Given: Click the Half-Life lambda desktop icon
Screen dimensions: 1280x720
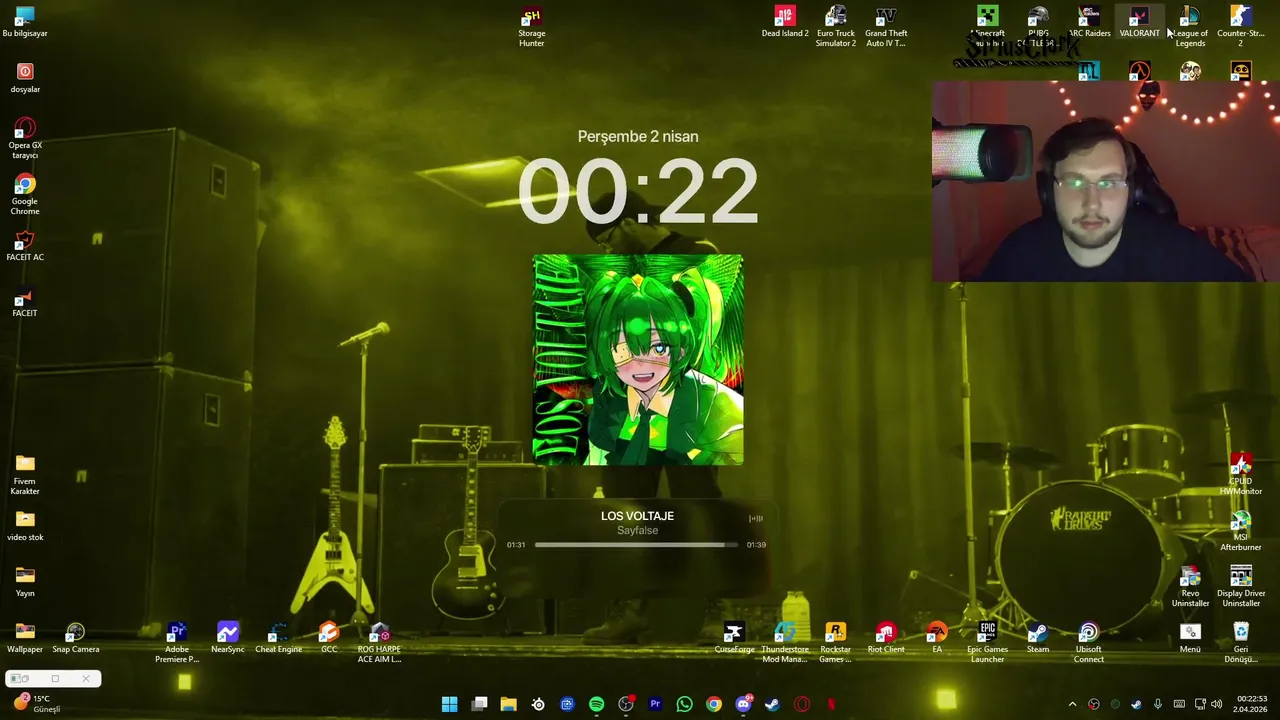Looking at the screenshot, I should coord(1139,70).
